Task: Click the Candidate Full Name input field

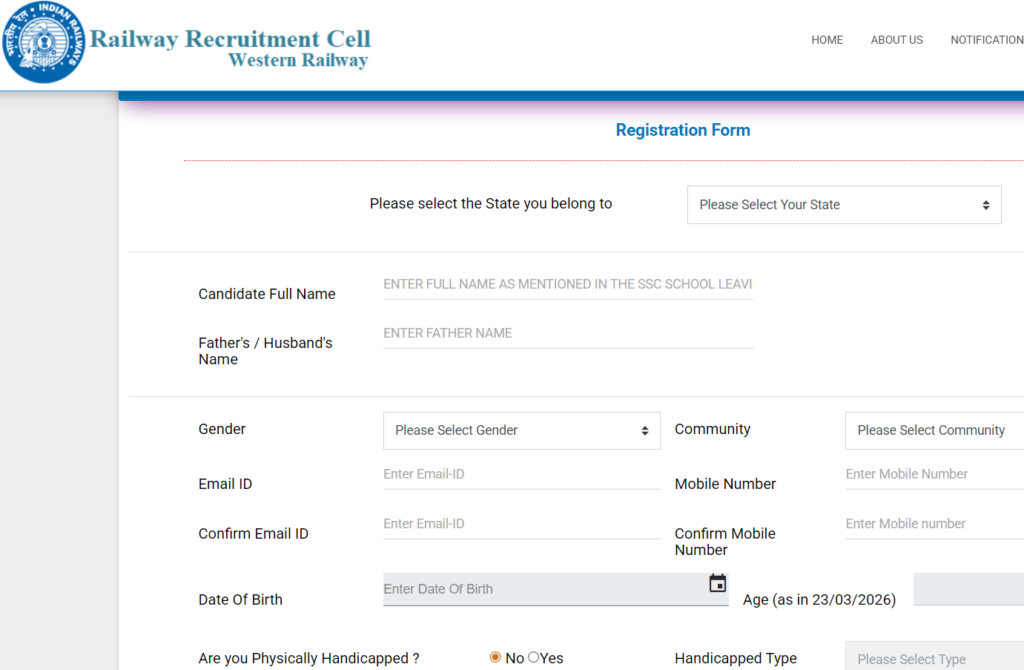Action: tap(567, 284)
